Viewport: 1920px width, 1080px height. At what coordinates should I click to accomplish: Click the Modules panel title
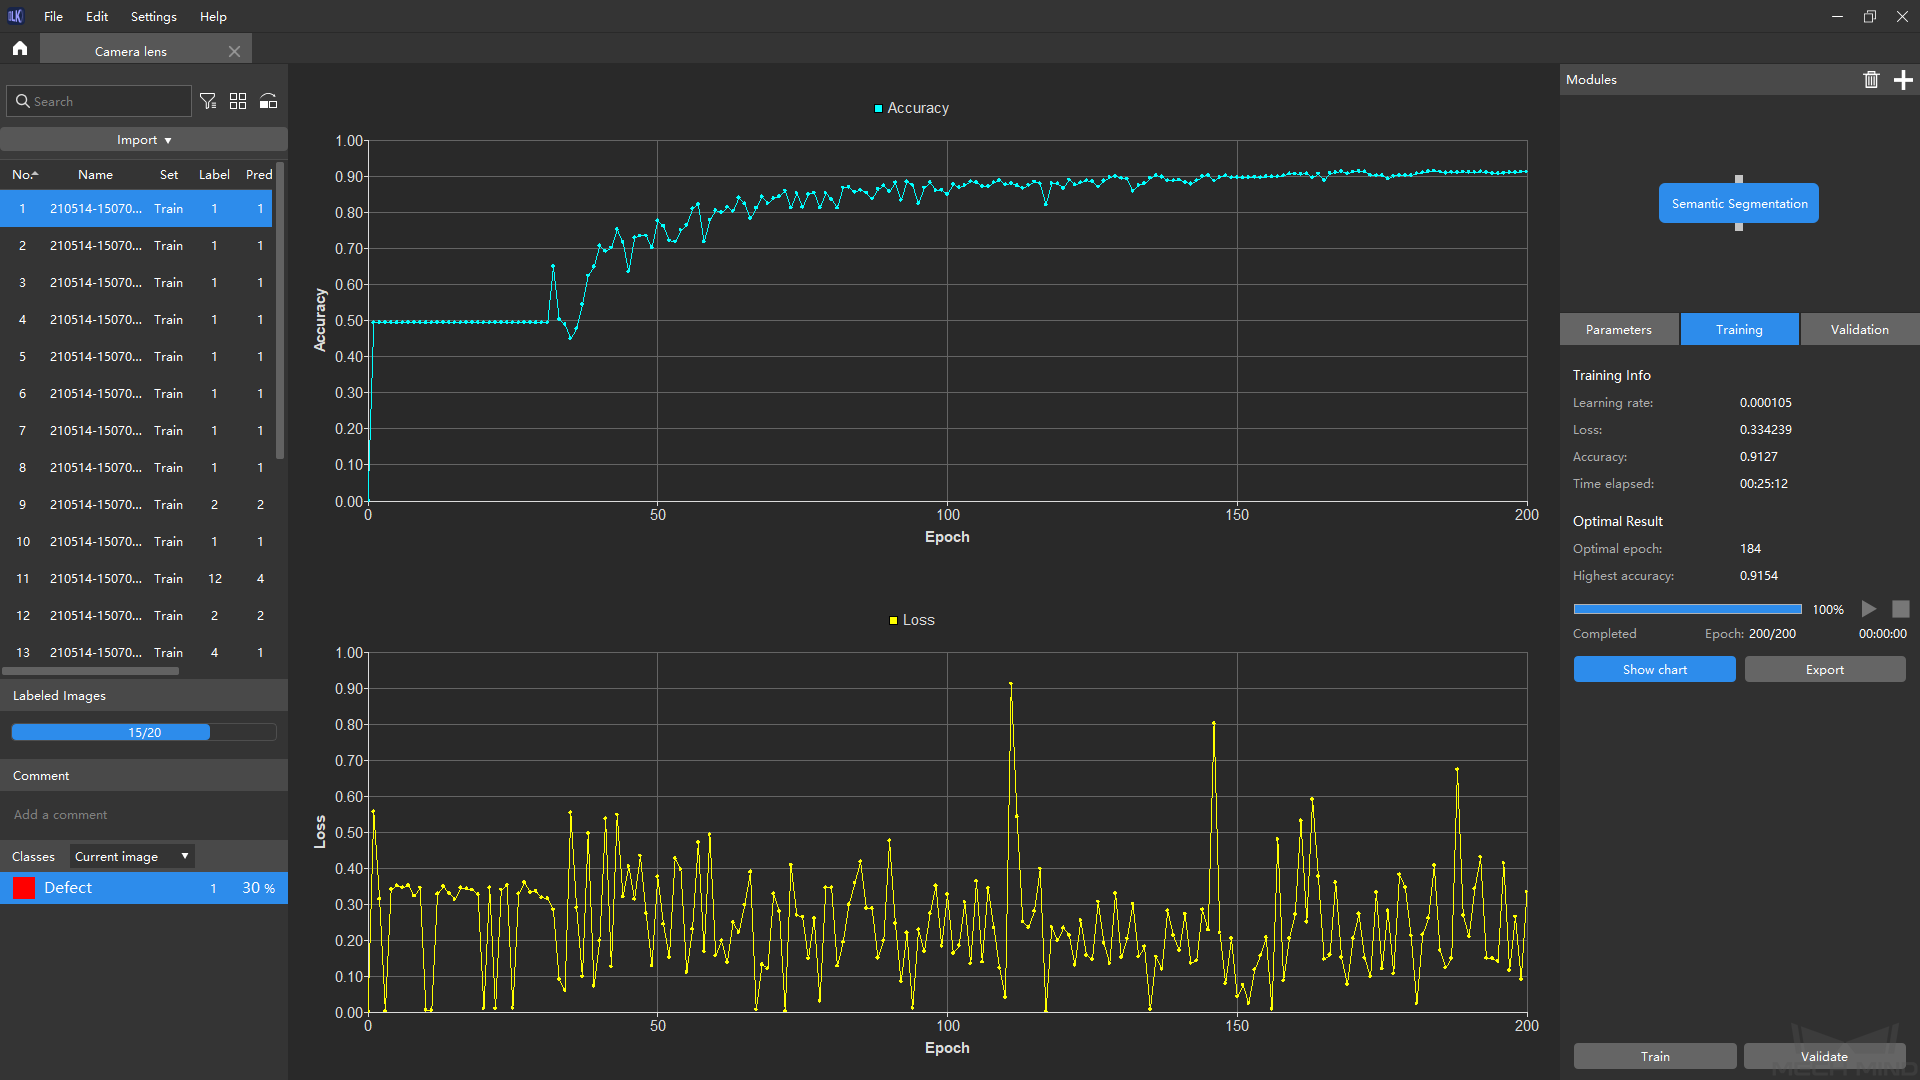(x=1591, y=79)
